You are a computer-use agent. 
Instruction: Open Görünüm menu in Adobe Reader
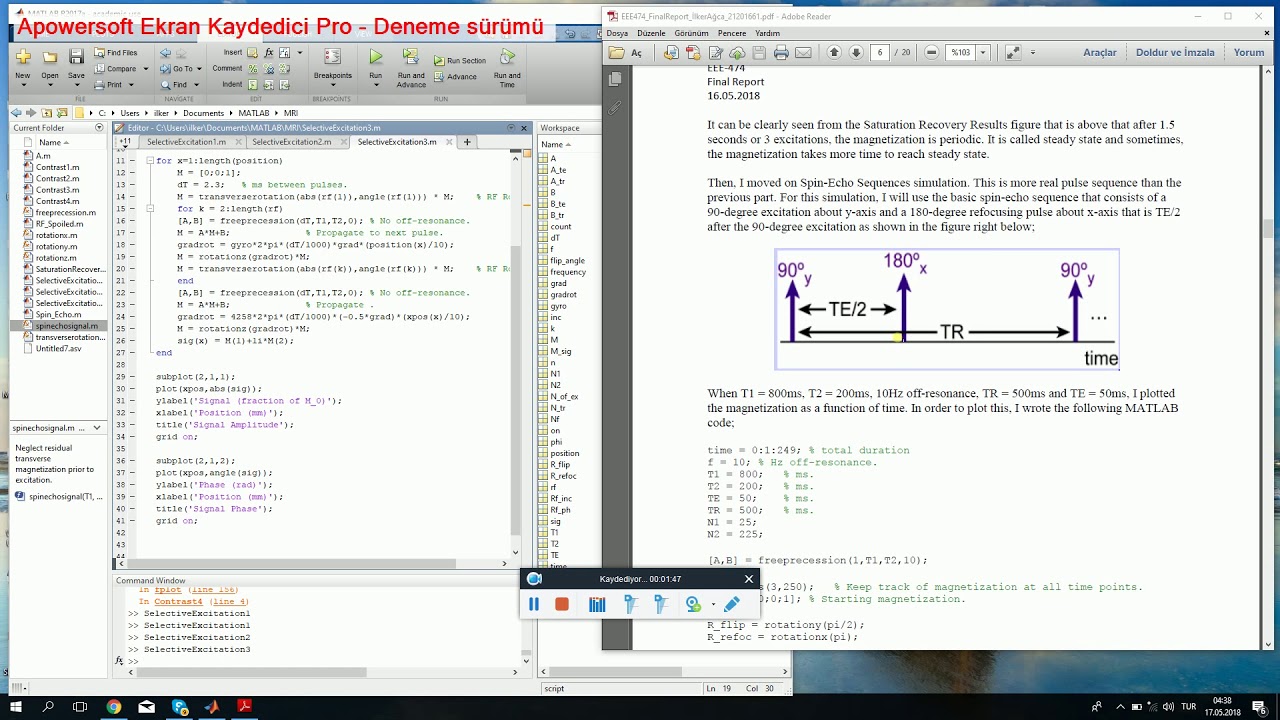(691, 33)
